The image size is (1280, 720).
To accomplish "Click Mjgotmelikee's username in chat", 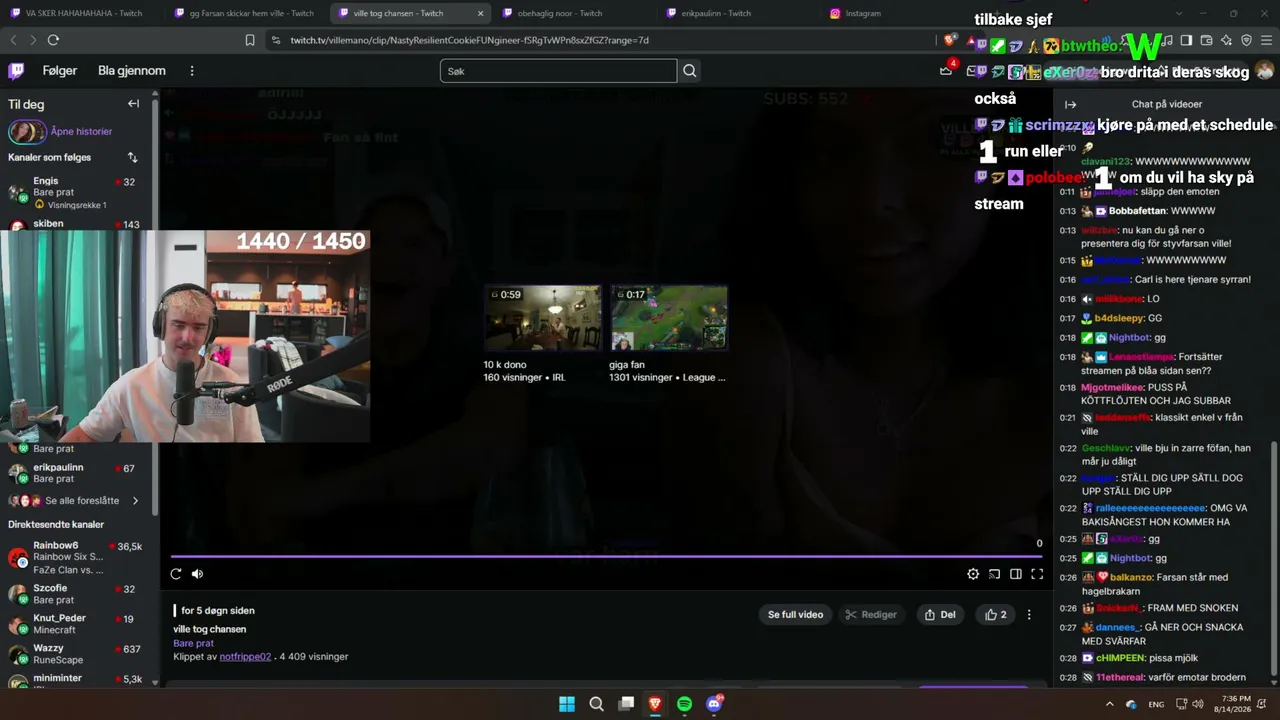I will pos(1113,387).
